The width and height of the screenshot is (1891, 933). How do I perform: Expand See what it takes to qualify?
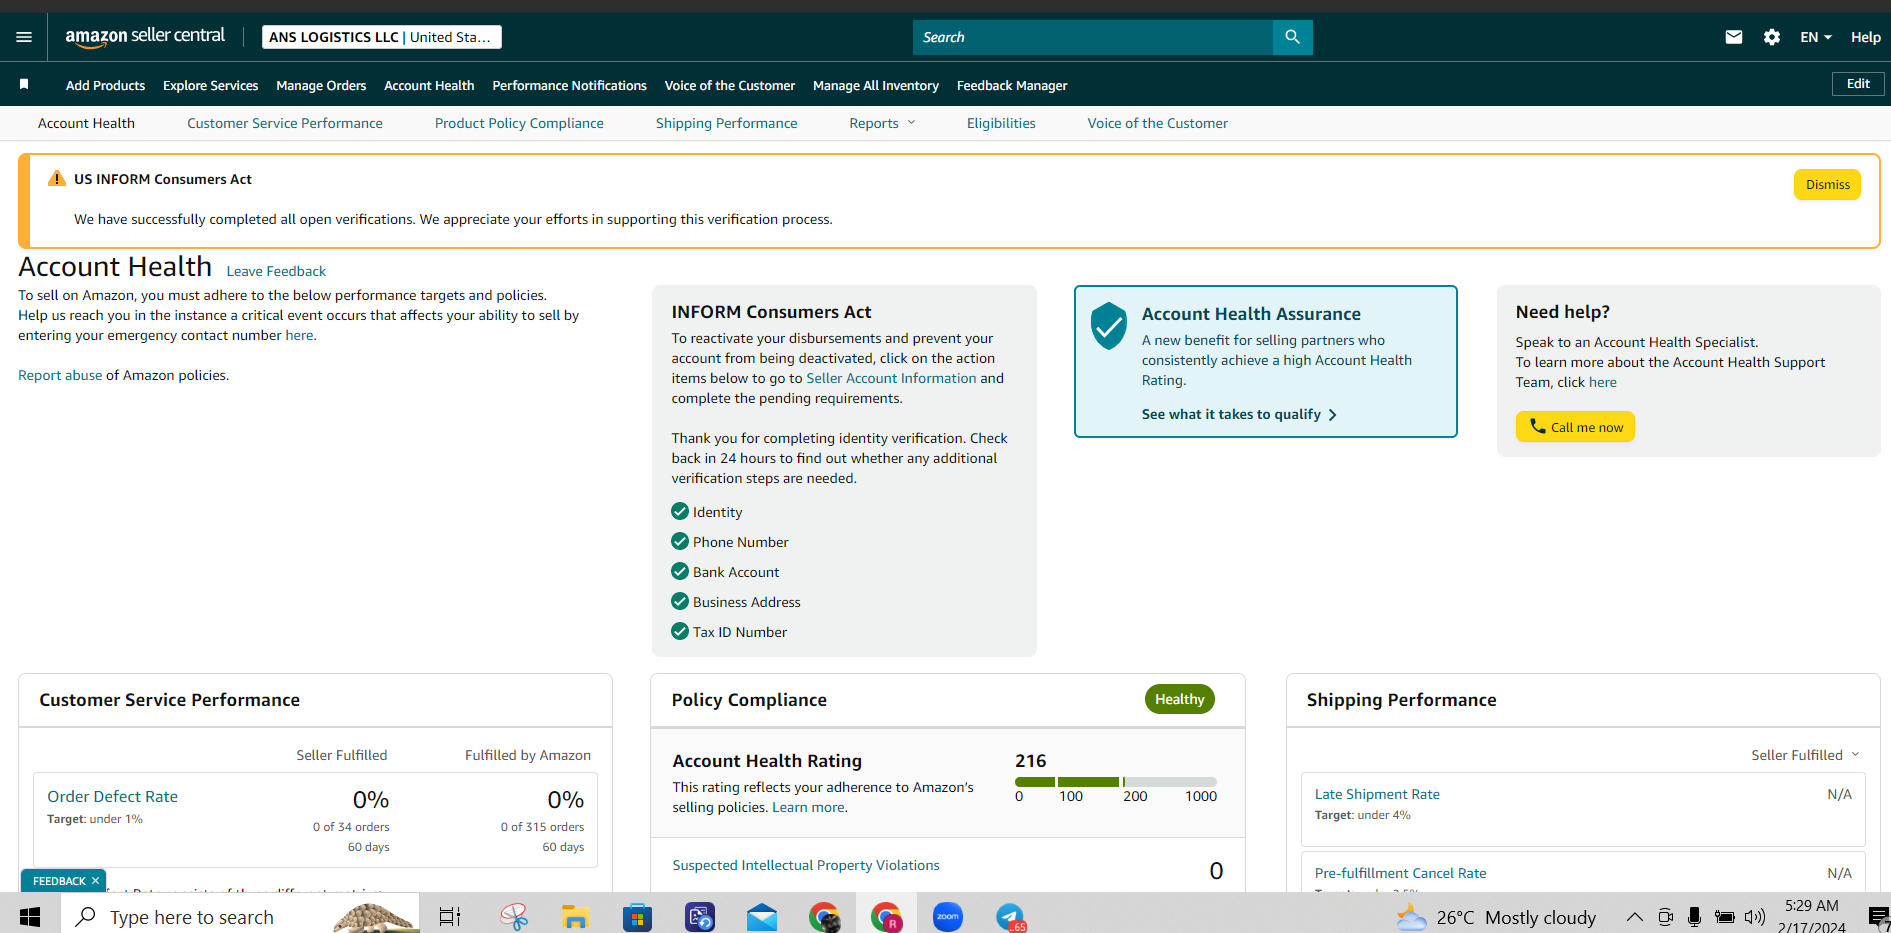pyautogui.click(x=1239, y=414)
